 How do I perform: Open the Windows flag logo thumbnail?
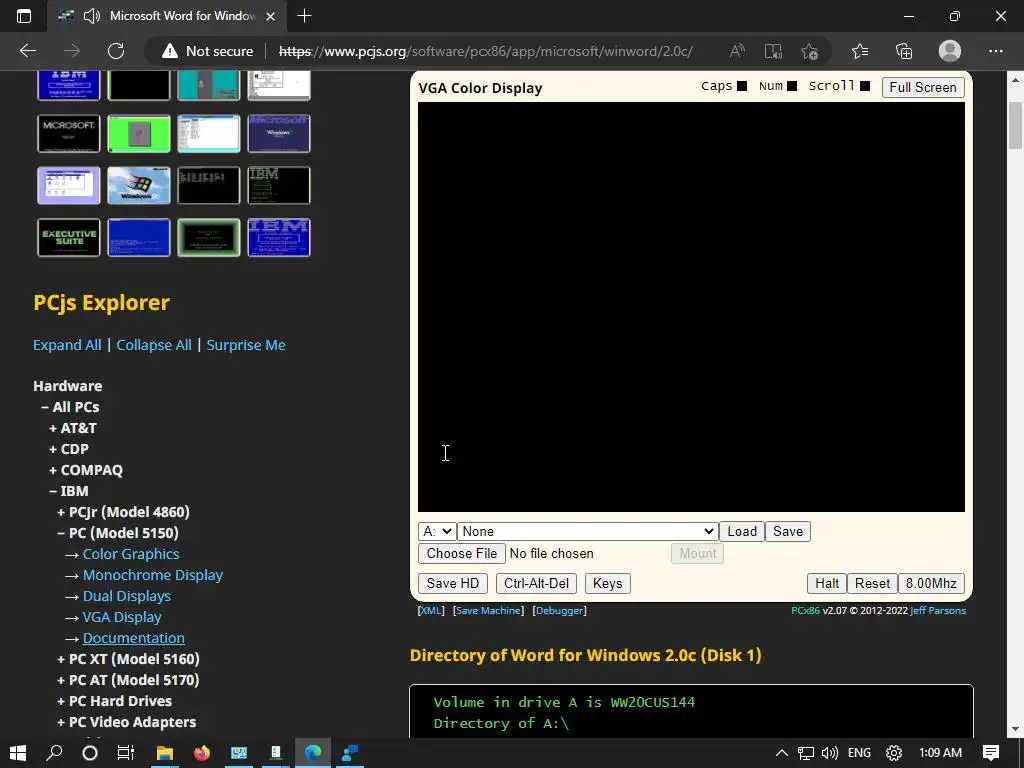[138, 185]
